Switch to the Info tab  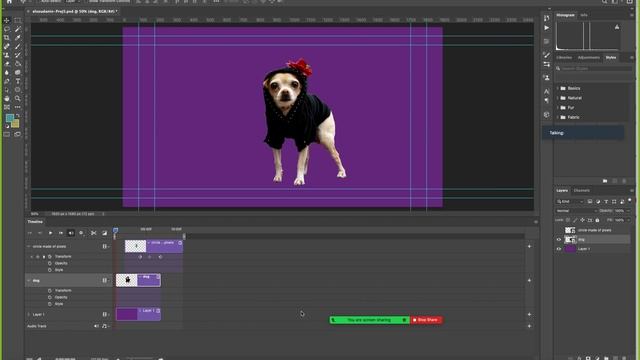pyautogui.click(x=584, y=15)
